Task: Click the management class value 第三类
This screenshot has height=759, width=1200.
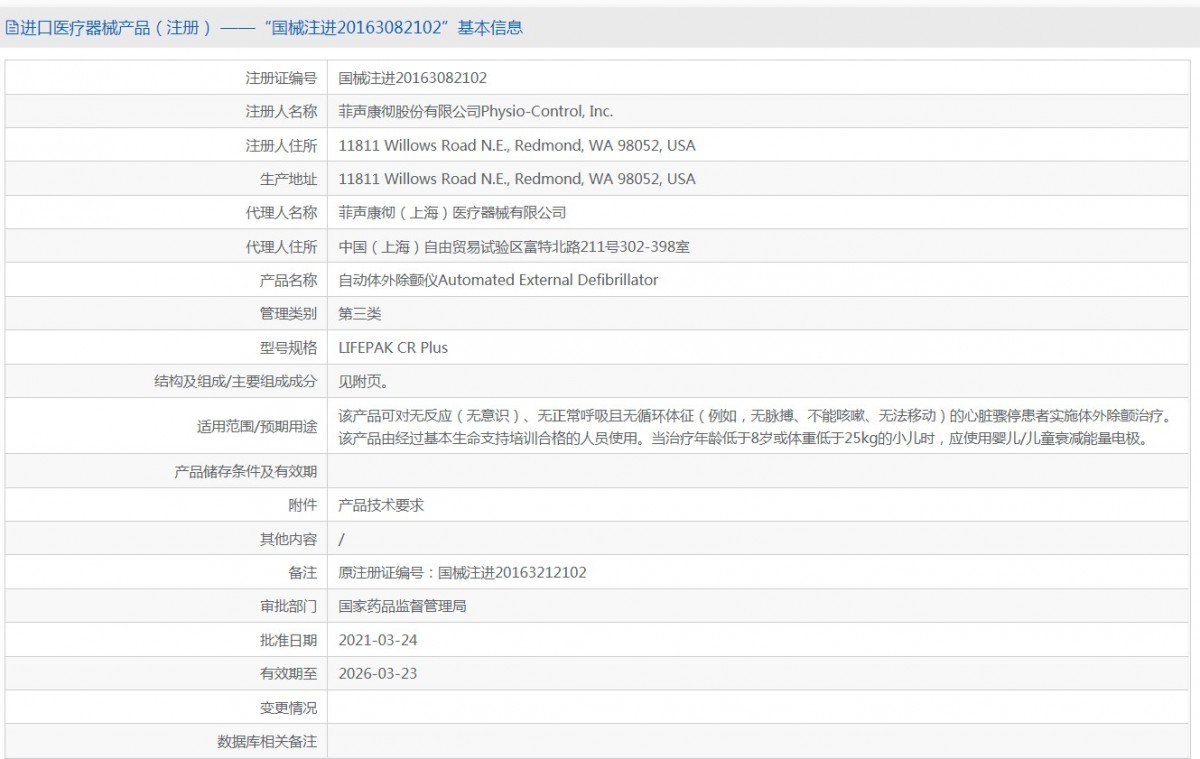Action: (360, 314)
